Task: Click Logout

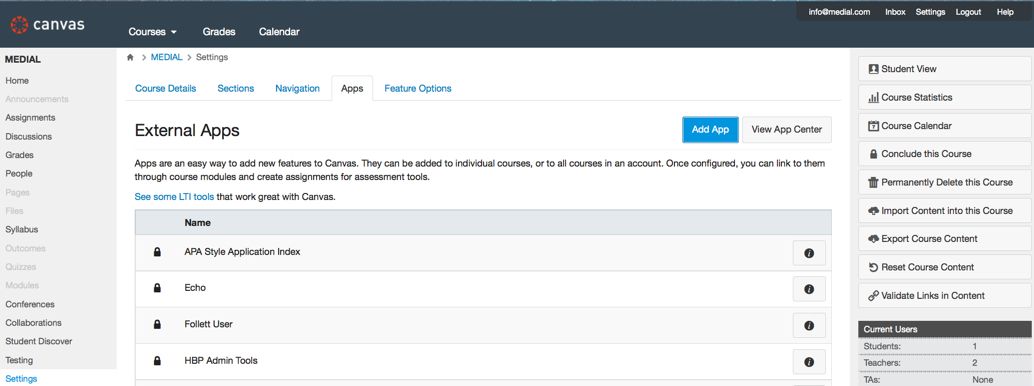Action: [968, 12]
